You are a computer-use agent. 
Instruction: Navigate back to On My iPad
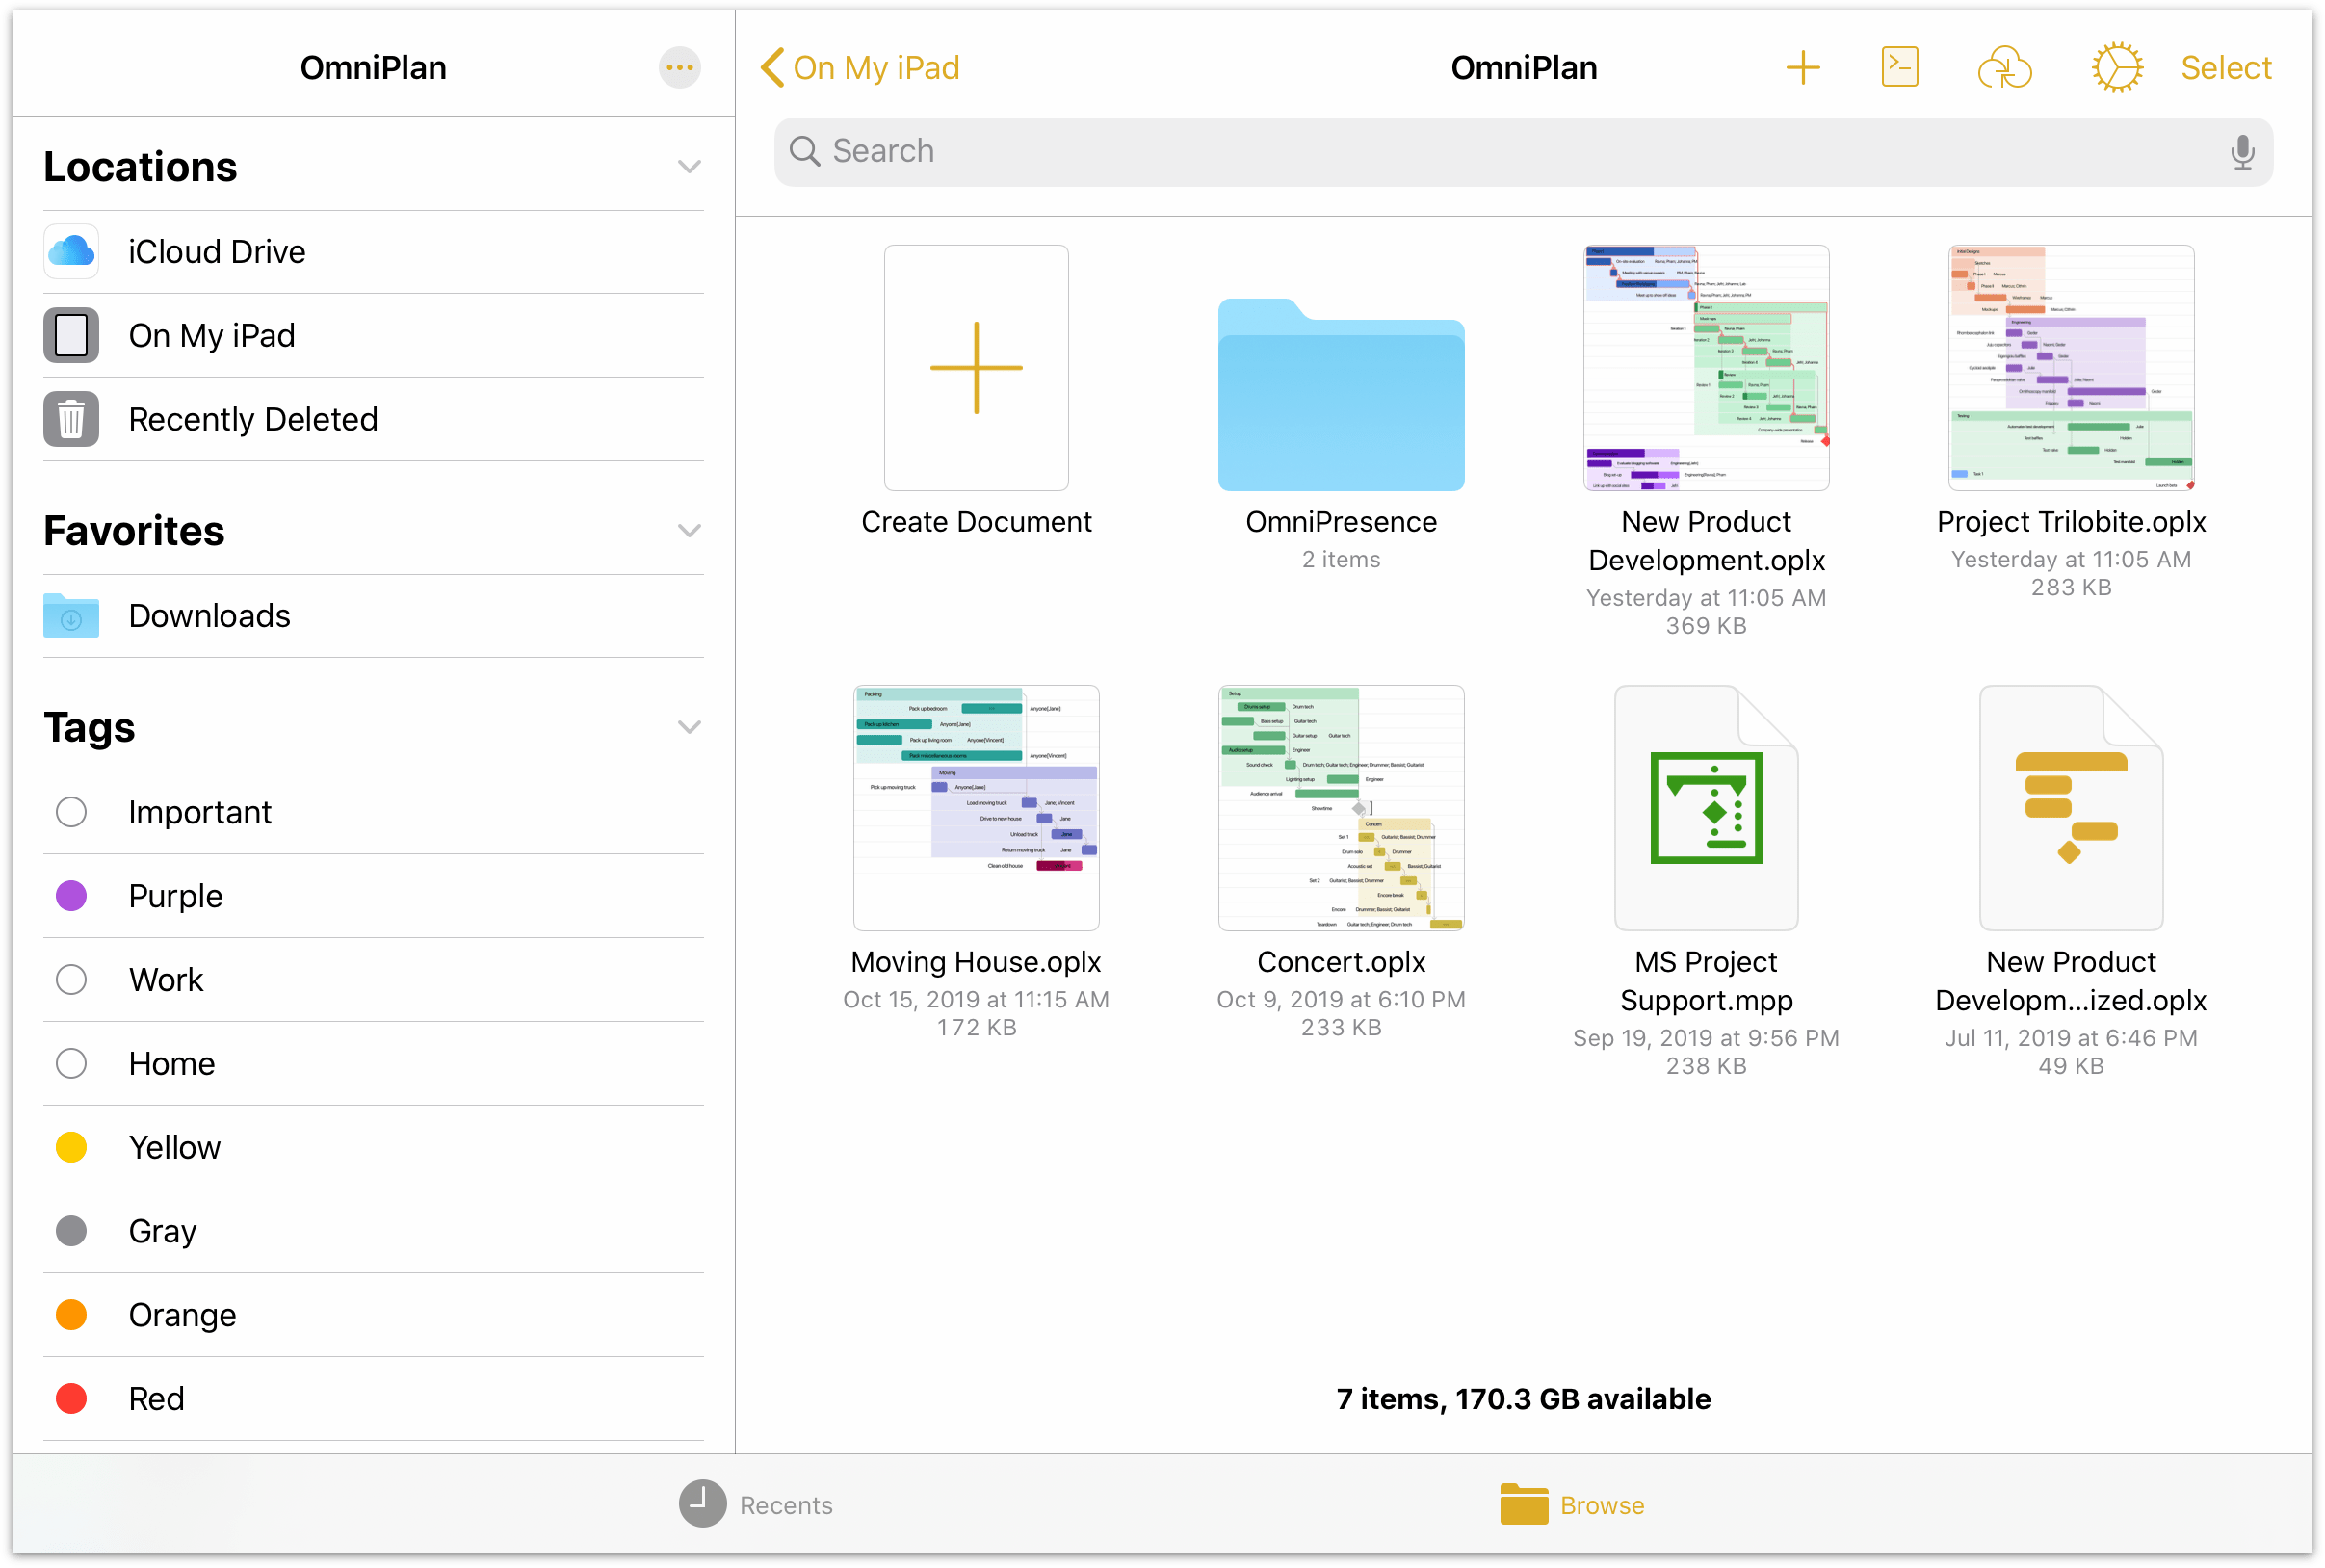point(862,66)
